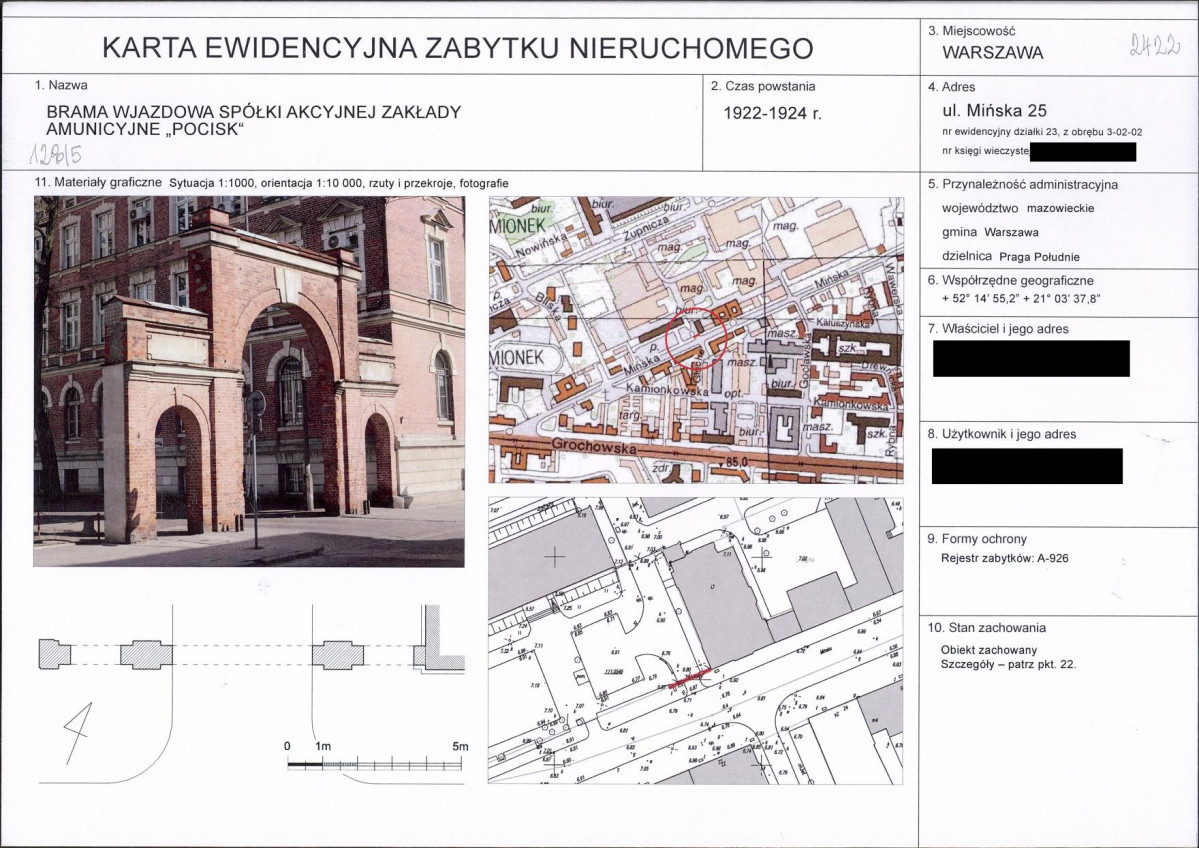Screen dimensions: 1199x848
Task: Click the Grochowska street label on map
Action: click(x=593, y=446)
